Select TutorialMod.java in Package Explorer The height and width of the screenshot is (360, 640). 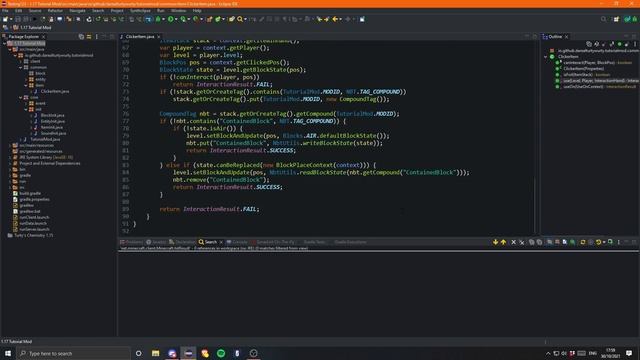[45, 139]
